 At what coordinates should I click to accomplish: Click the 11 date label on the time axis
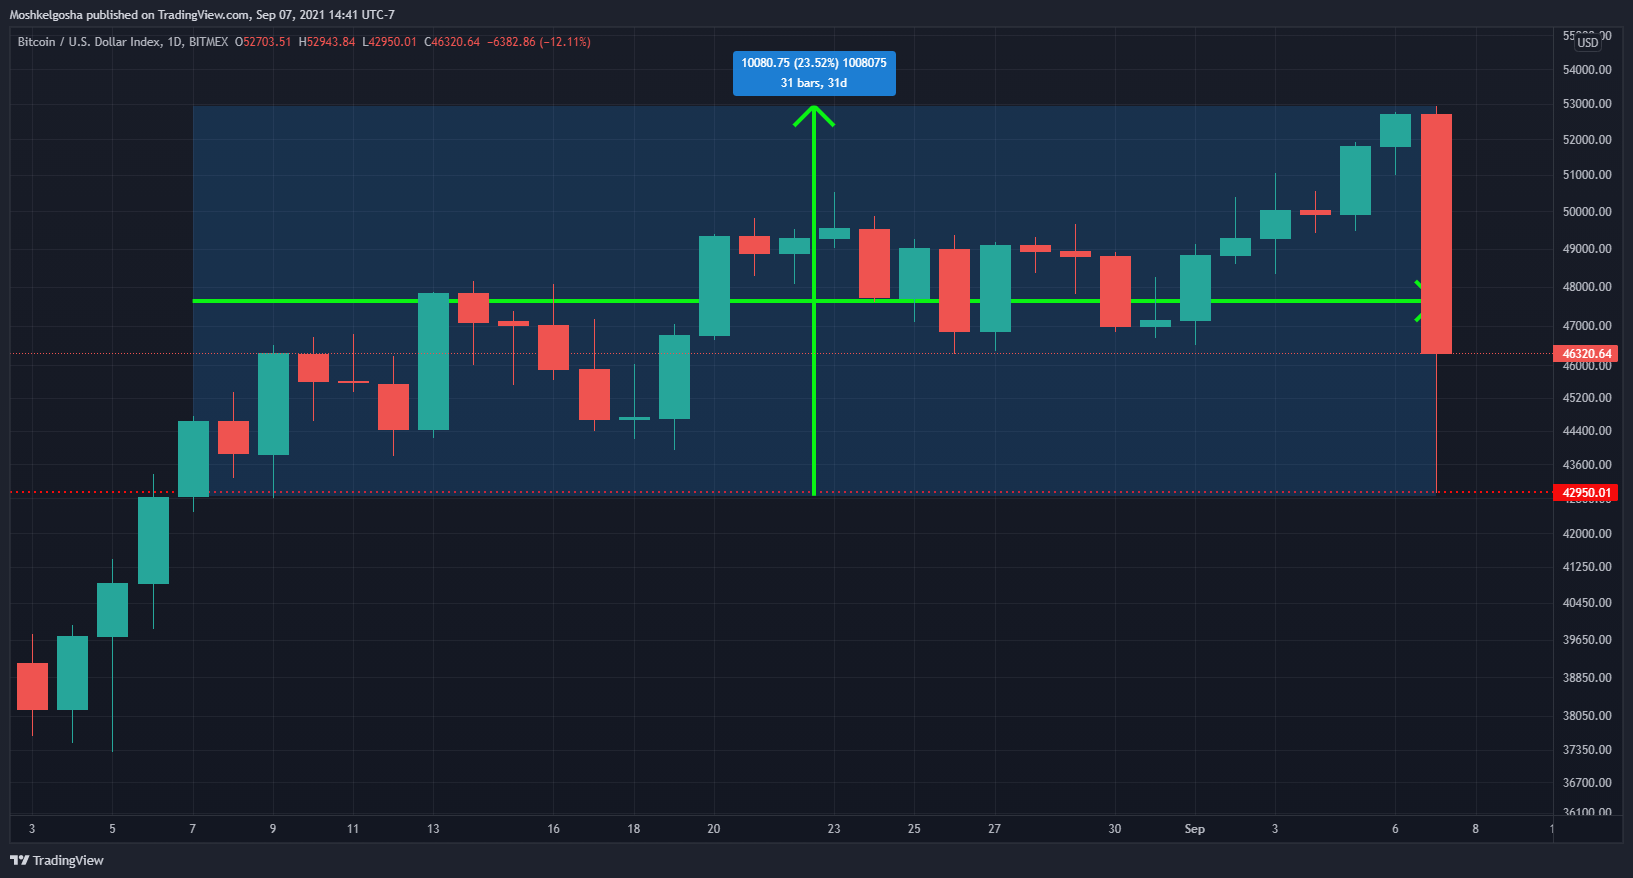(x=353, y=829)
